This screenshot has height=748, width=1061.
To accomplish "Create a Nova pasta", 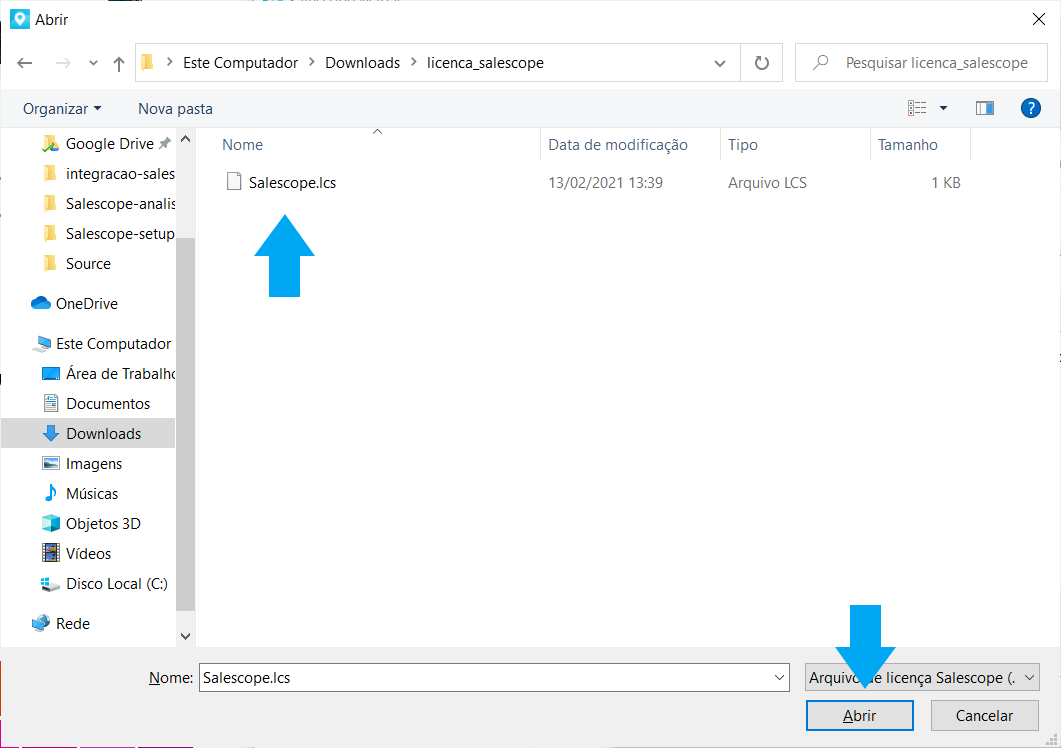I will click(x=175, y=109).
